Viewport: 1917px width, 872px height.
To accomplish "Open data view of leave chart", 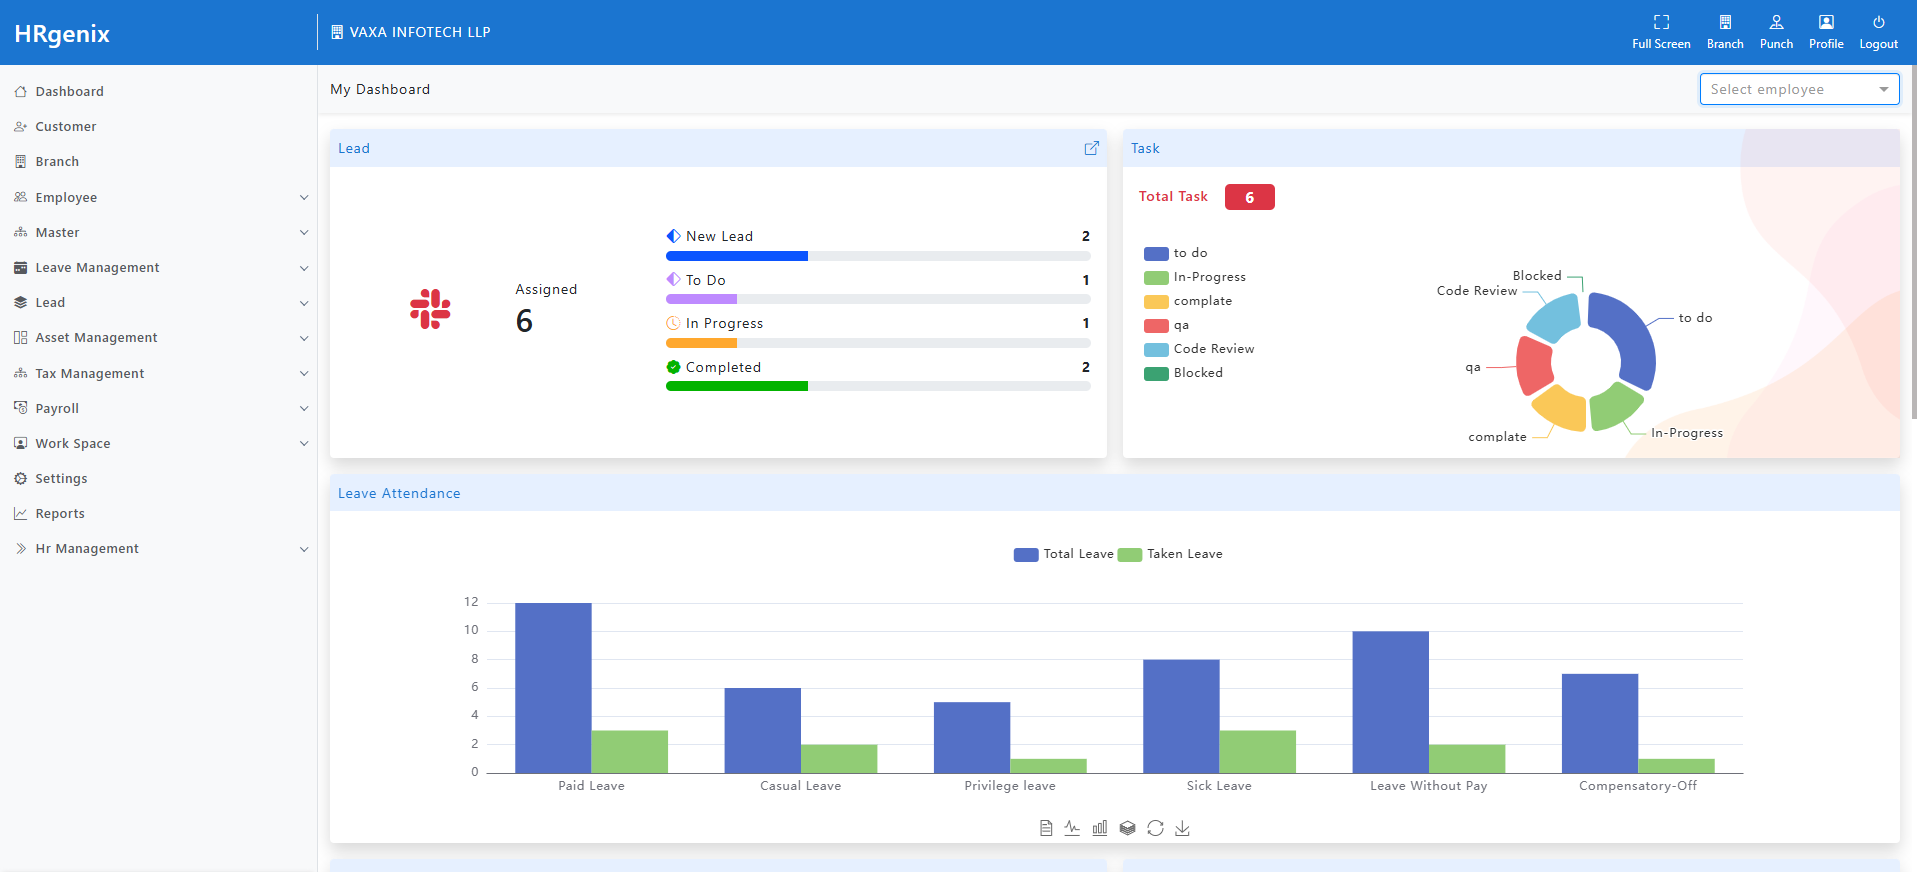I will tap(1046, 828).
